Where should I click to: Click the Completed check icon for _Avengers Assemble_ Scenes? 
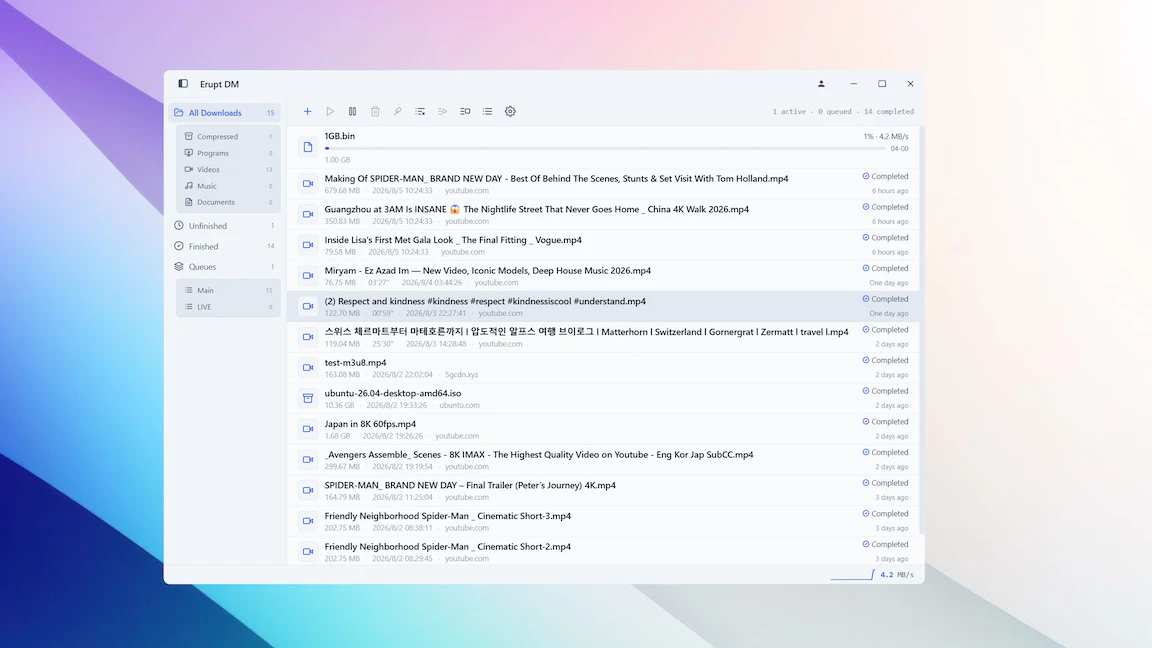[865, 452]
